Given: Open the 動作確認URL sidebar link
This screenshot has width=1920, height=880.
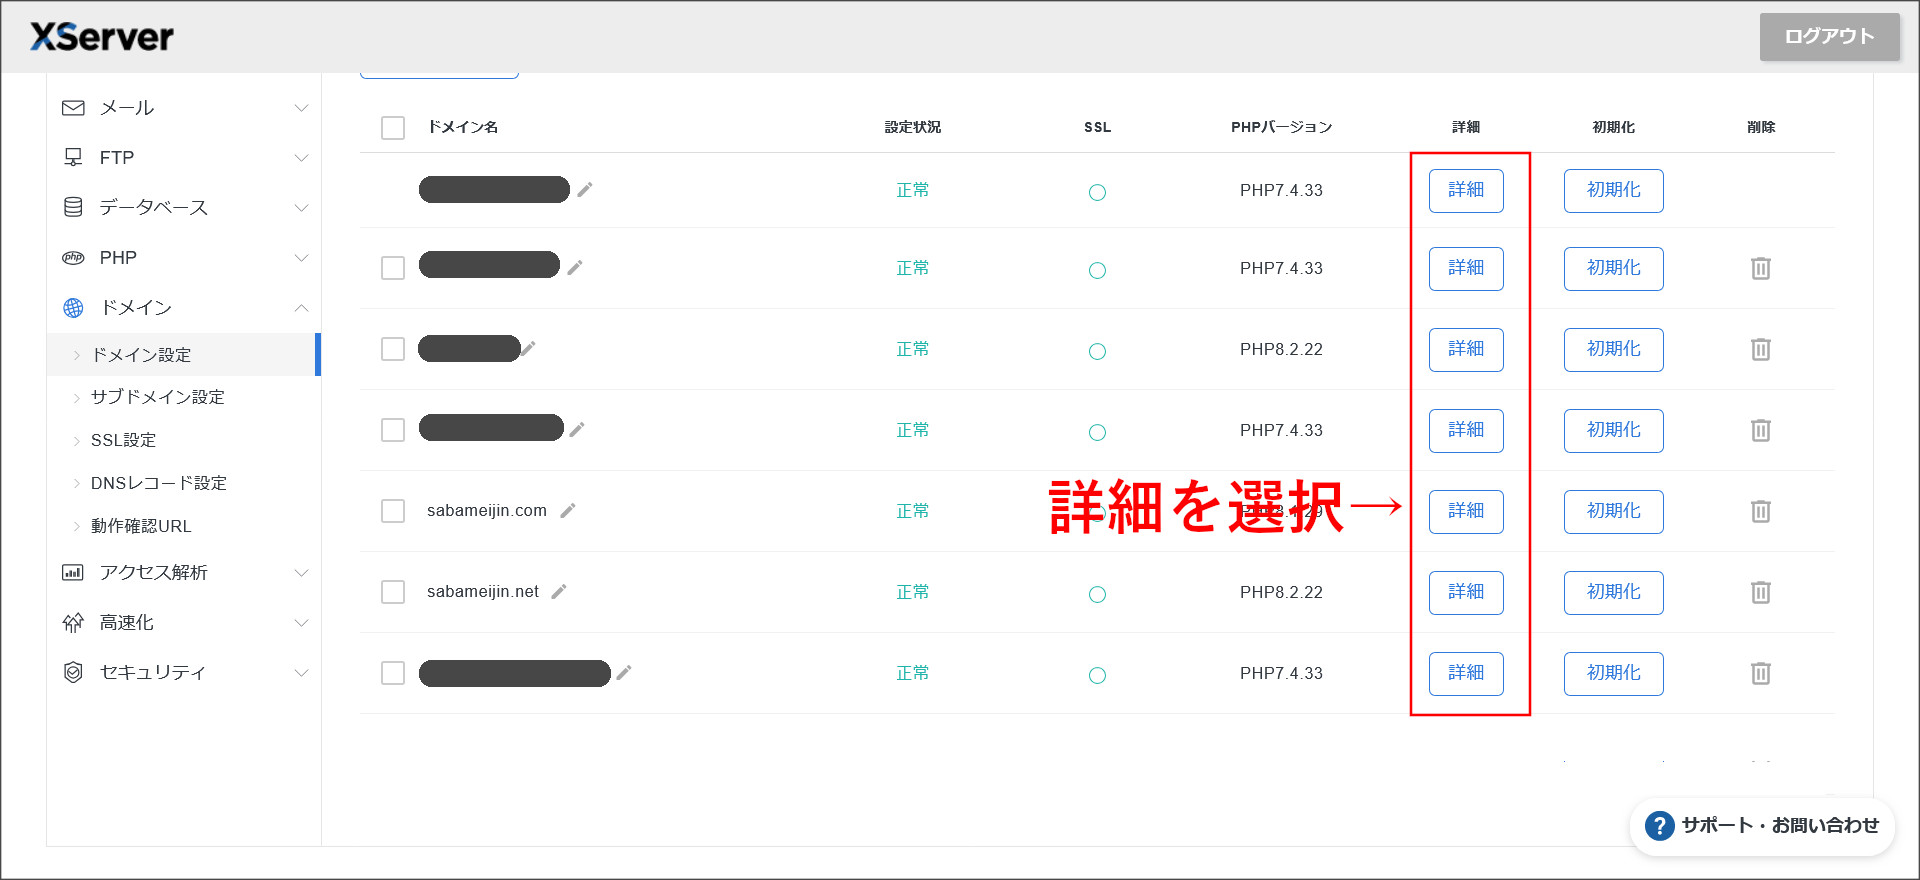Looking at the screenshot, I should coord(140,526).
